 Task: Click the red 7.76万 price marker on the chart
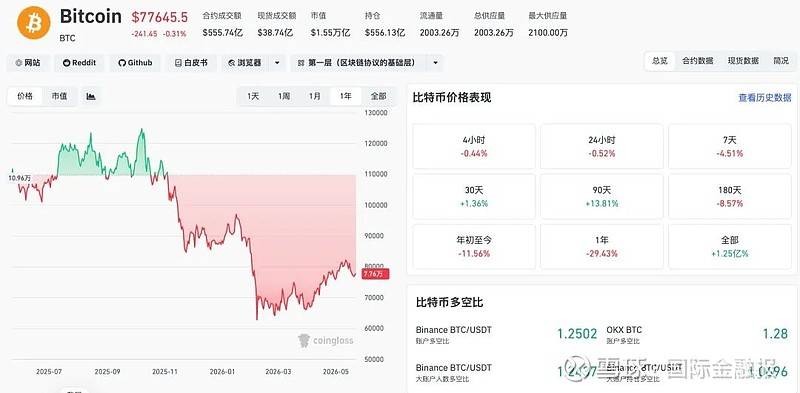375,274
